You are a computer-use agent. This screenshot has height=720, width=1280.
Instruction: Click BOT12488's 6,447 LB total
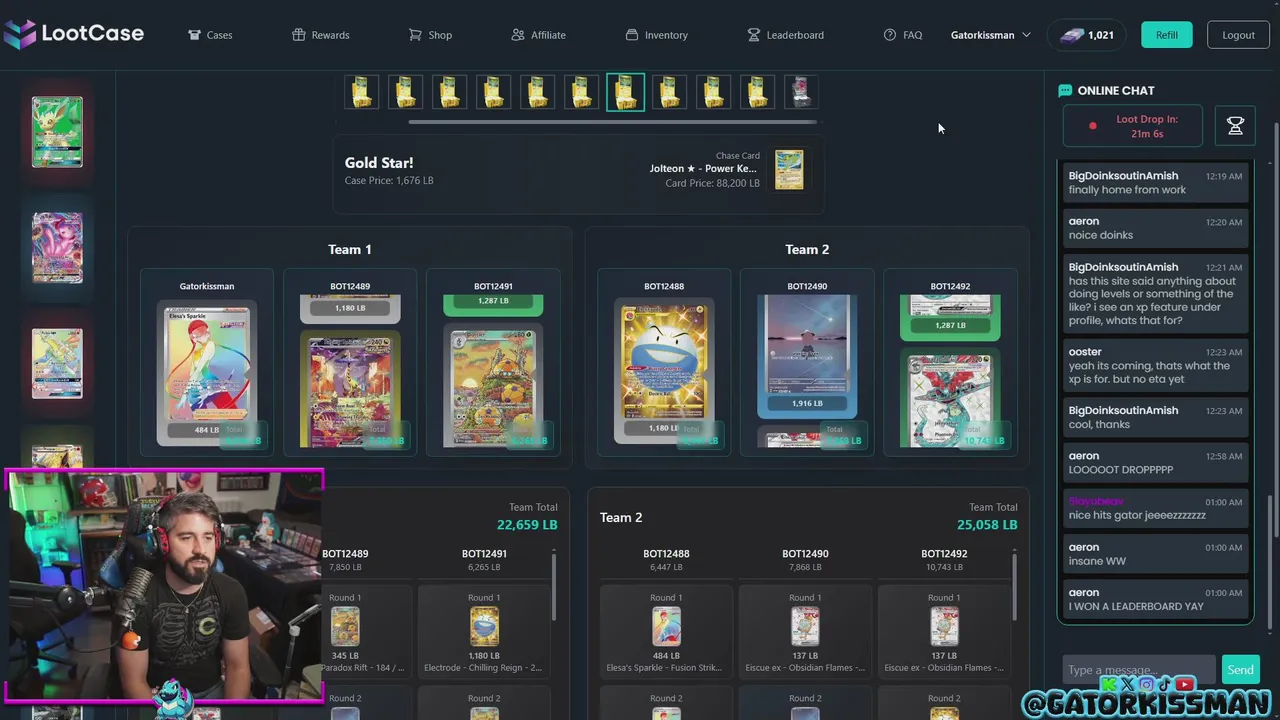point(666,567)
